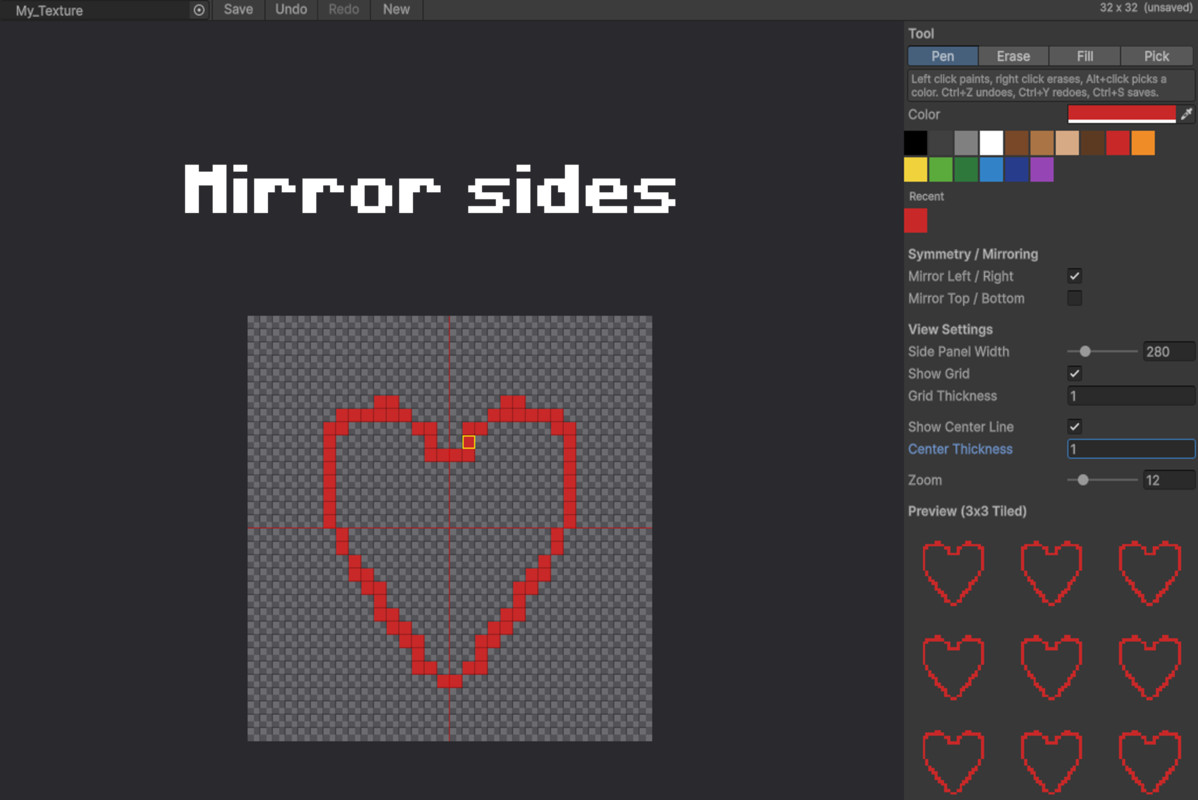
Task: Click the Side Panel Width slider handle
Action: (x=1085, y=351)
